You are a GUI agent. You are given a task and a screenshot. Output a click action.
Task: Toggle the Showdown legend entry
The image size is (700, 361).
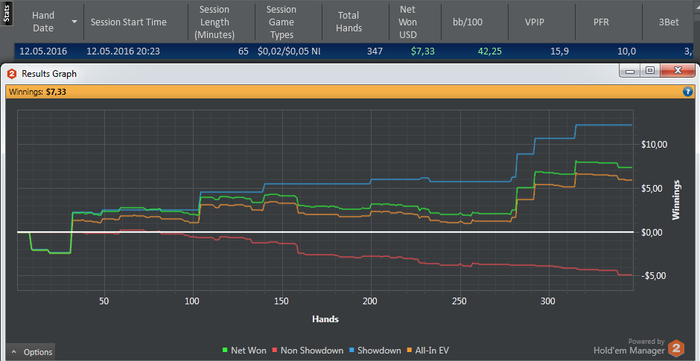375,350
